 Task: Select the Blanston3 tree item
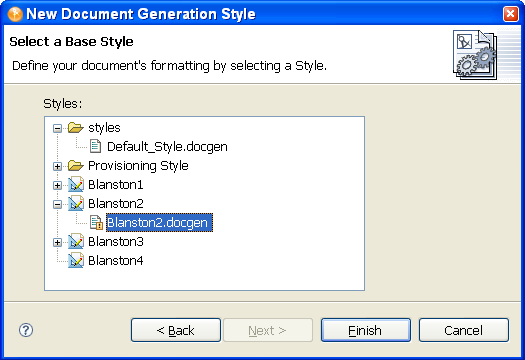pos(116,242)
